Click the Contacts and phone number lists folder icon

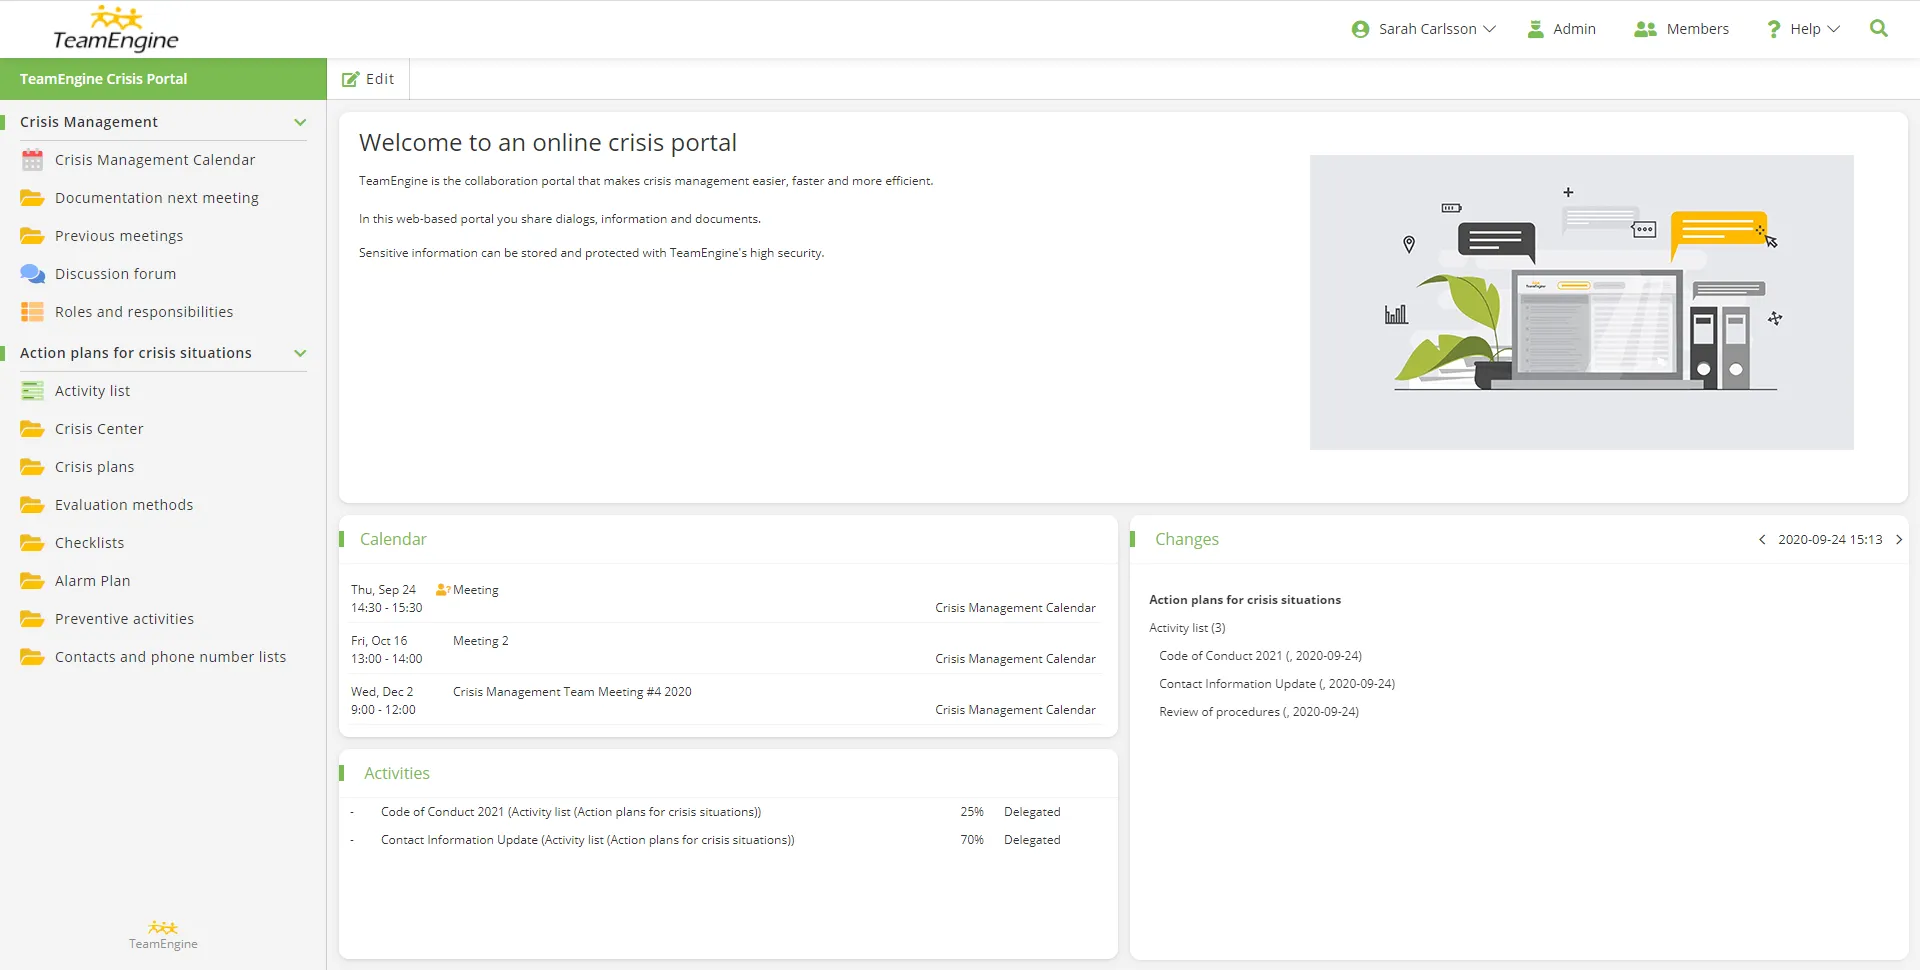(x=33, y=657)
